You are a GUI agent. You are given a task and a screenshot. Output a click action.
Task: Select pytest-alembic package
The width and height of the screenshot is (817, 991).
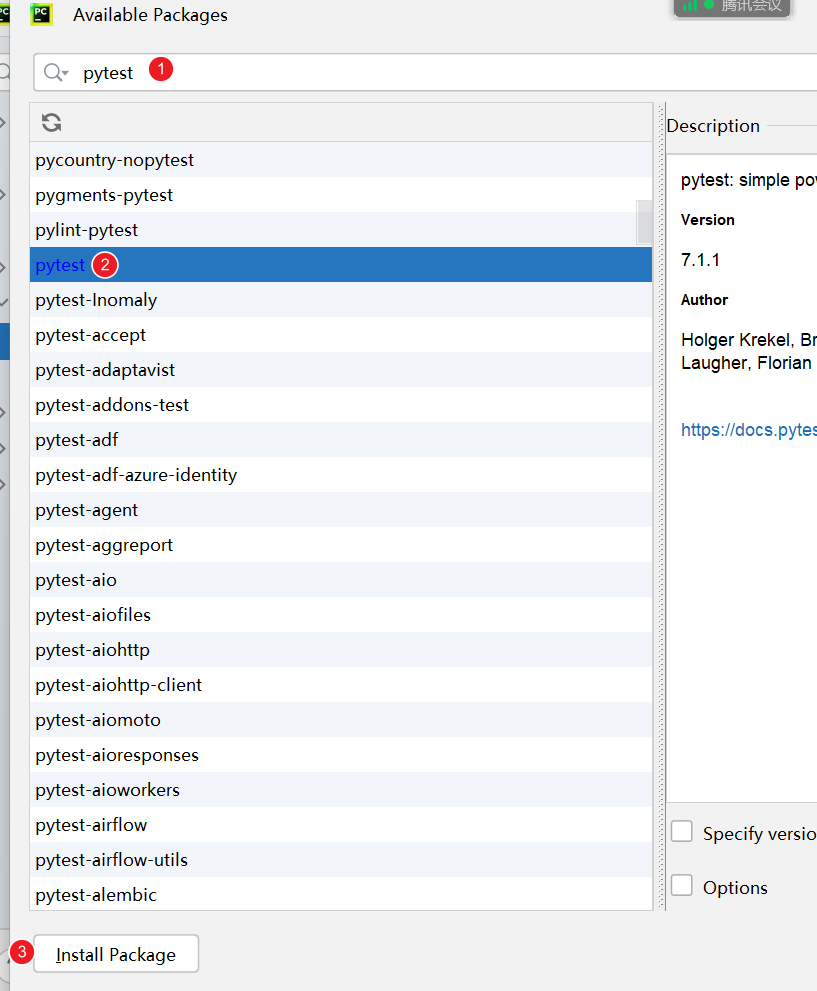coord(341,894)
